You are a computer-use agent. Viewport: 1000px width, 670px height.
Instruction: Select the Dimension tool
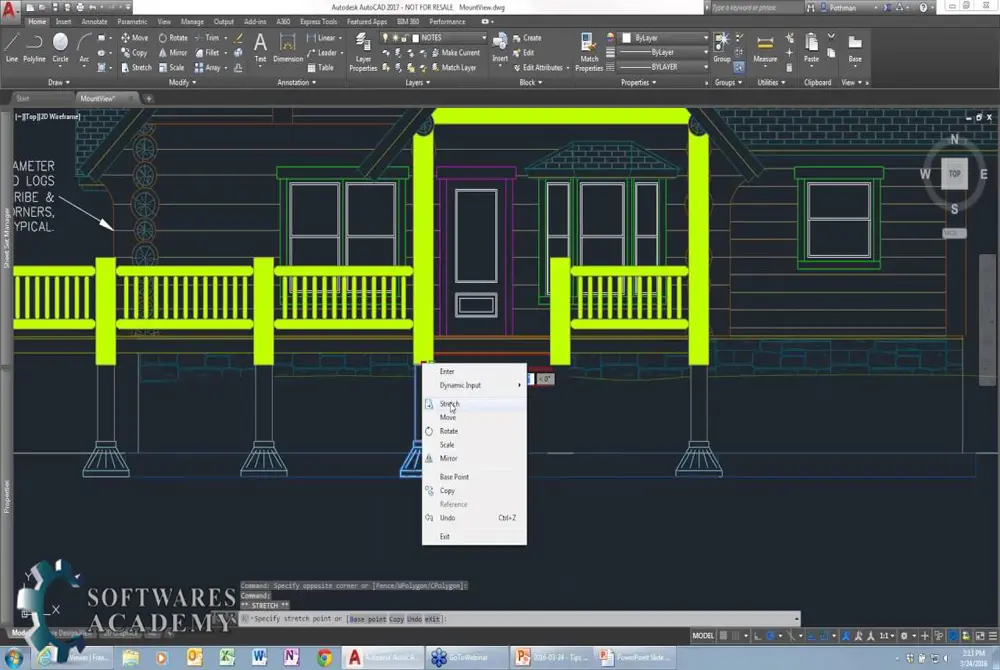(288, 48)
